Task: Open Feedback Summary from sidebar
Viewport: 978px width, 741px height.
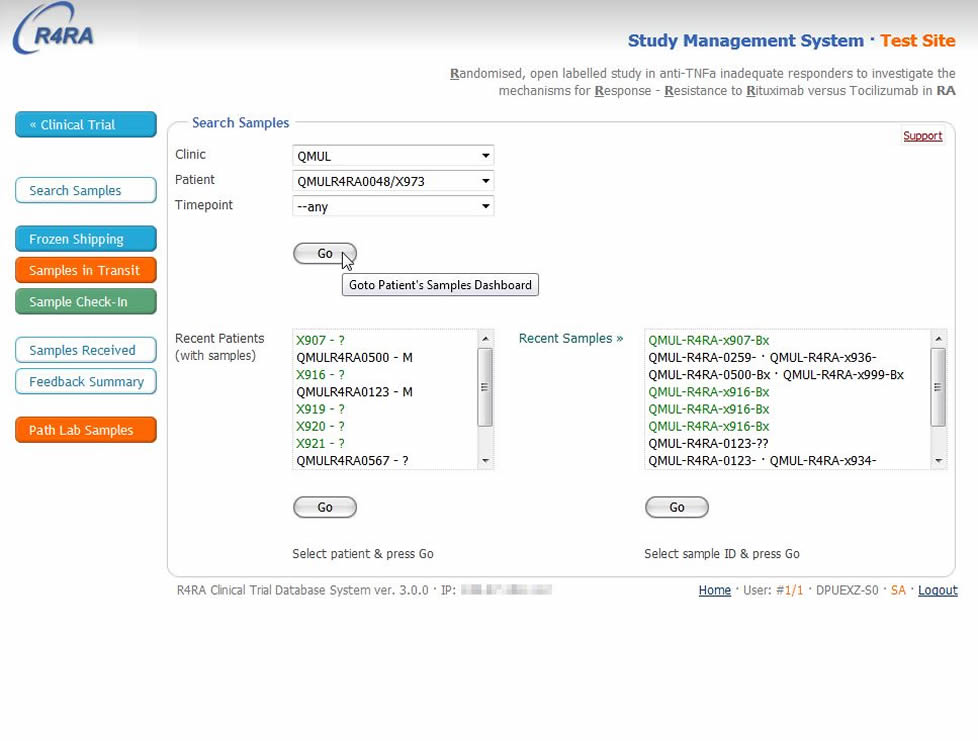Action: point(85,382)
